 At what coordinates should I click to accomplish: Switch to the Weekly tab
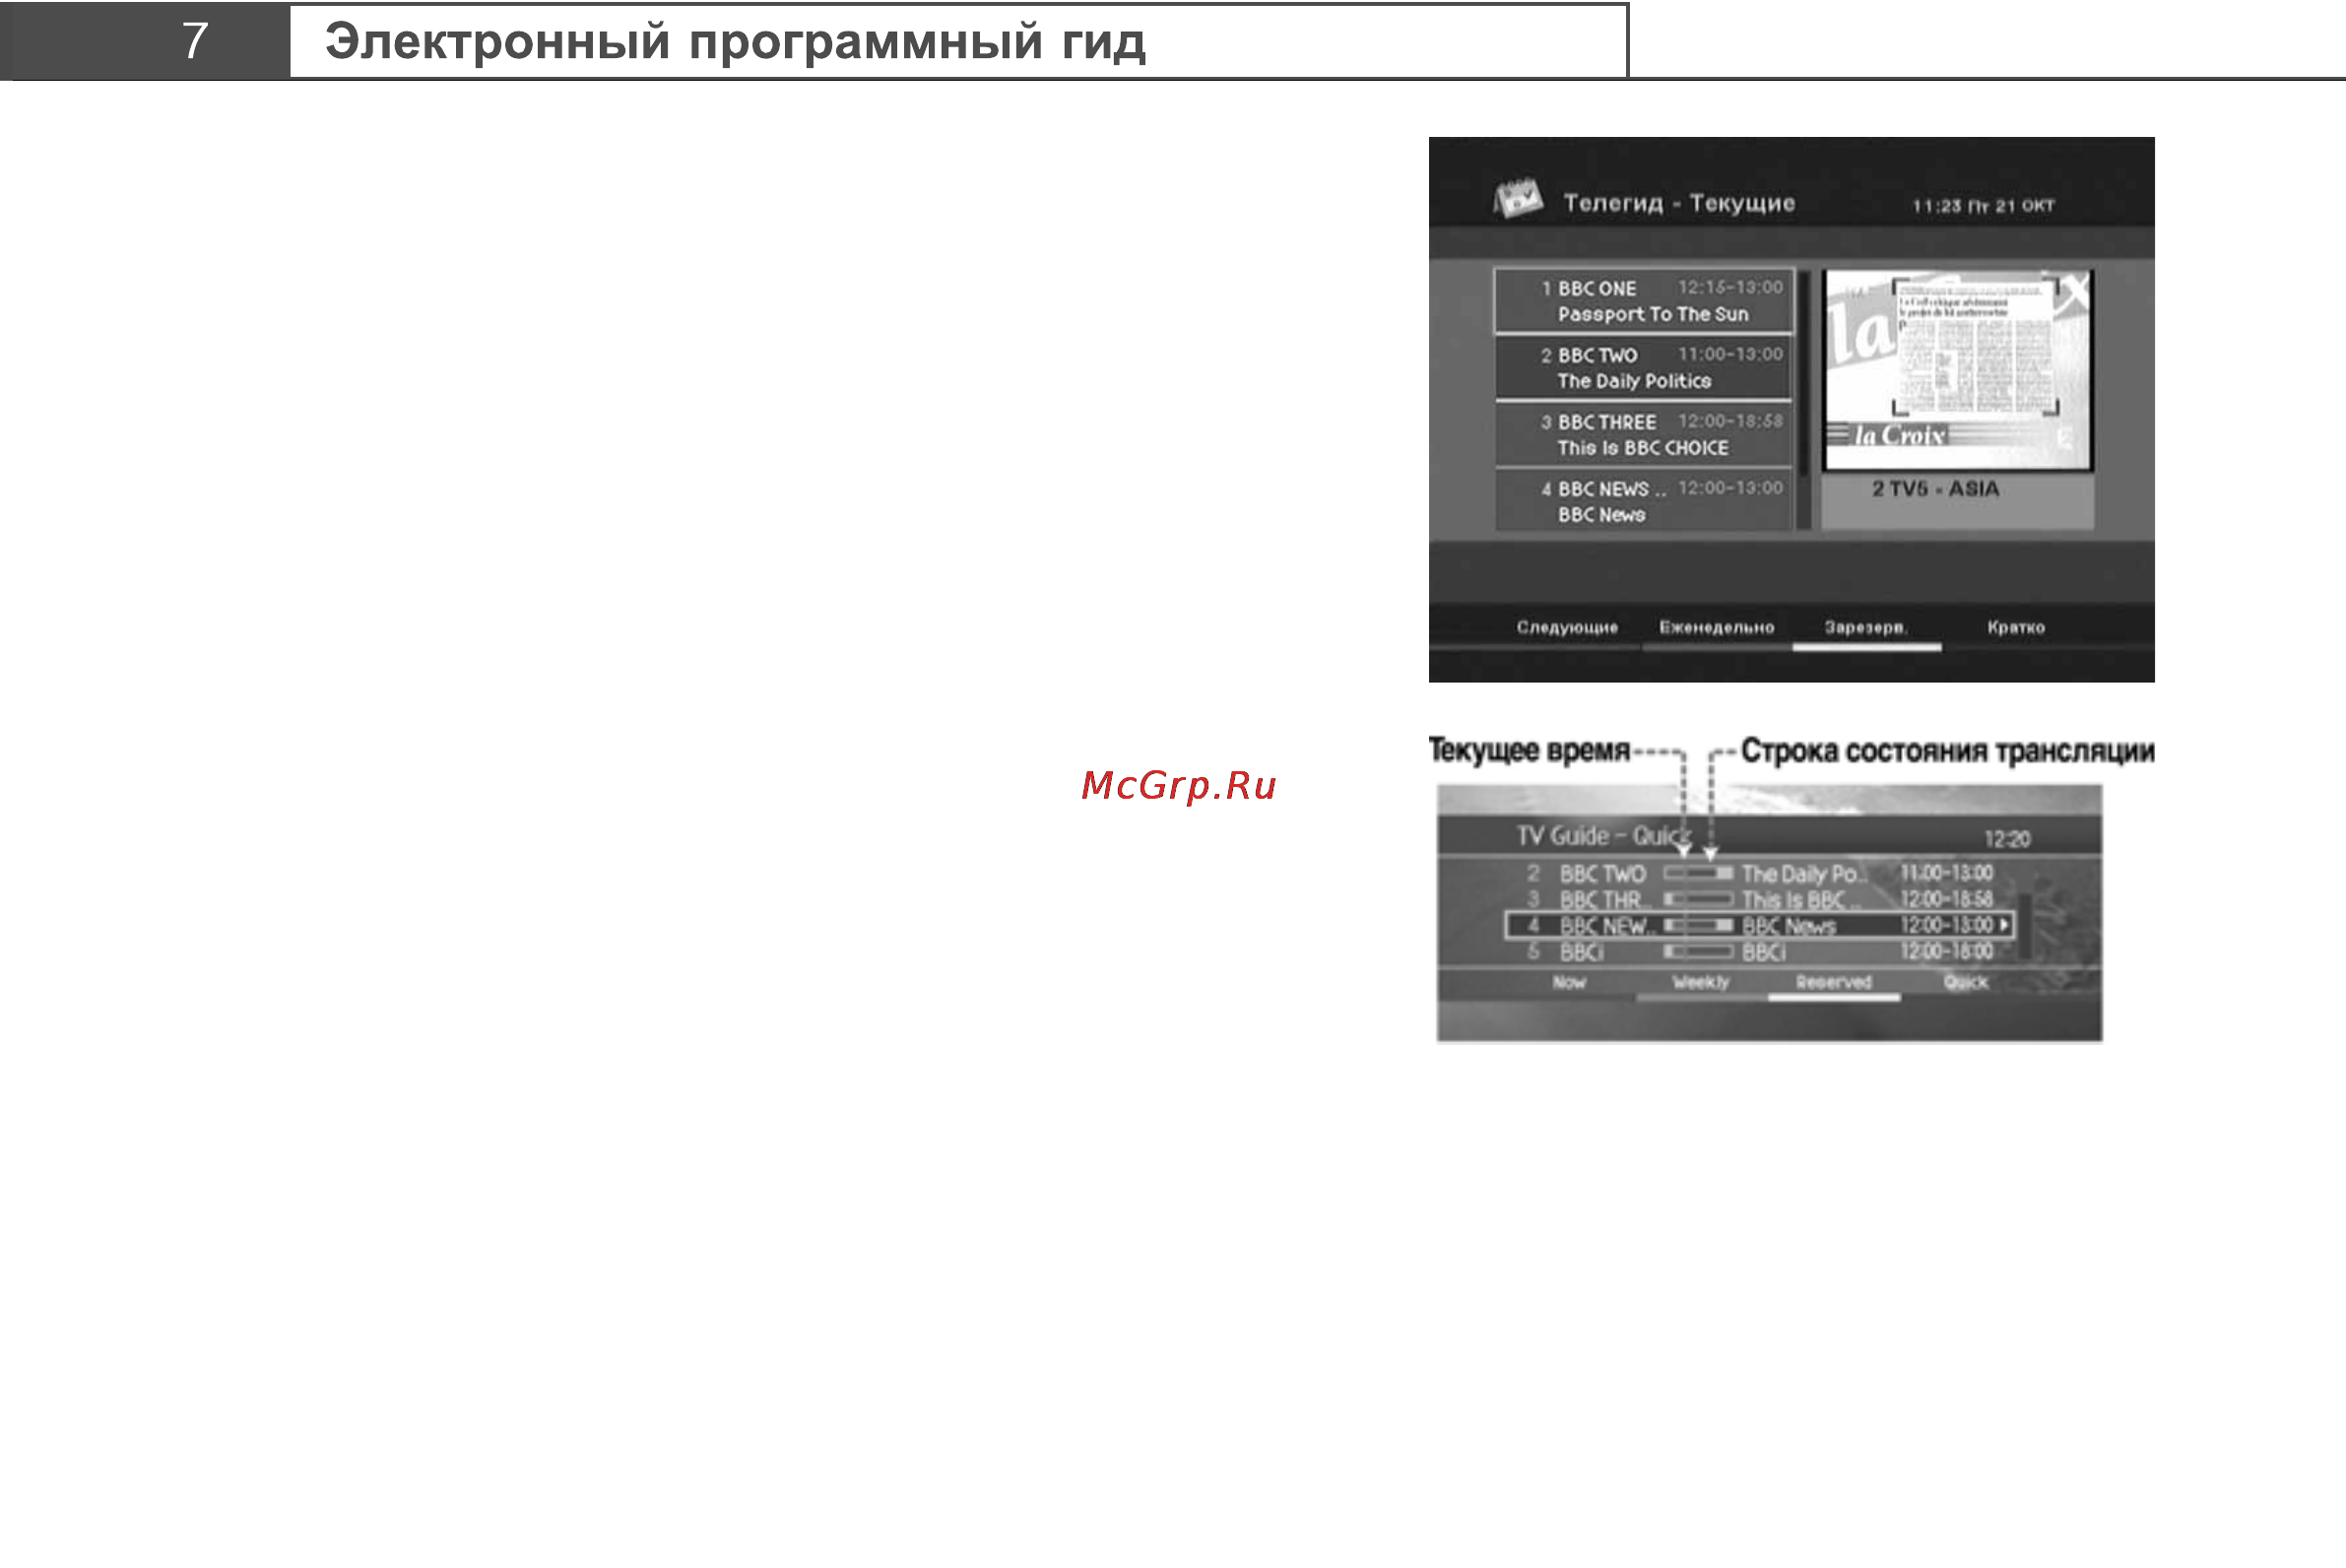click(1700, 983)
